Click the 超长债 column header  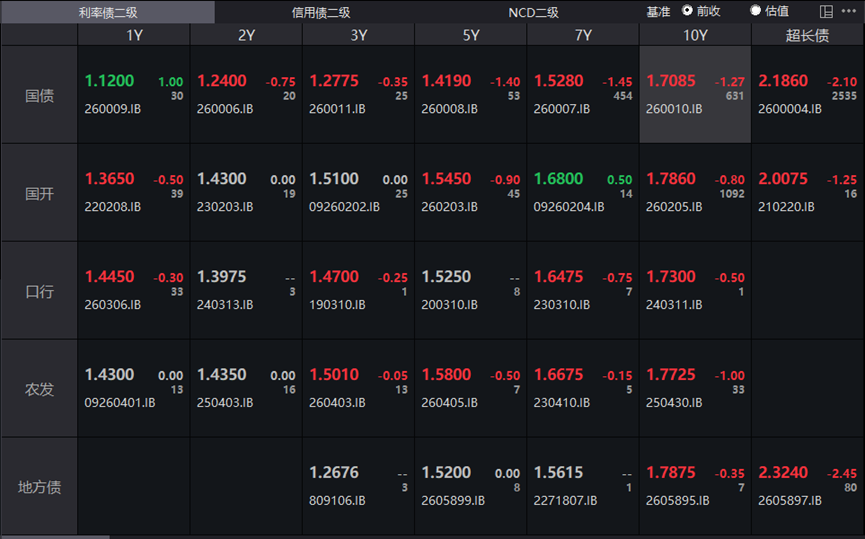[x=808, y=35]
